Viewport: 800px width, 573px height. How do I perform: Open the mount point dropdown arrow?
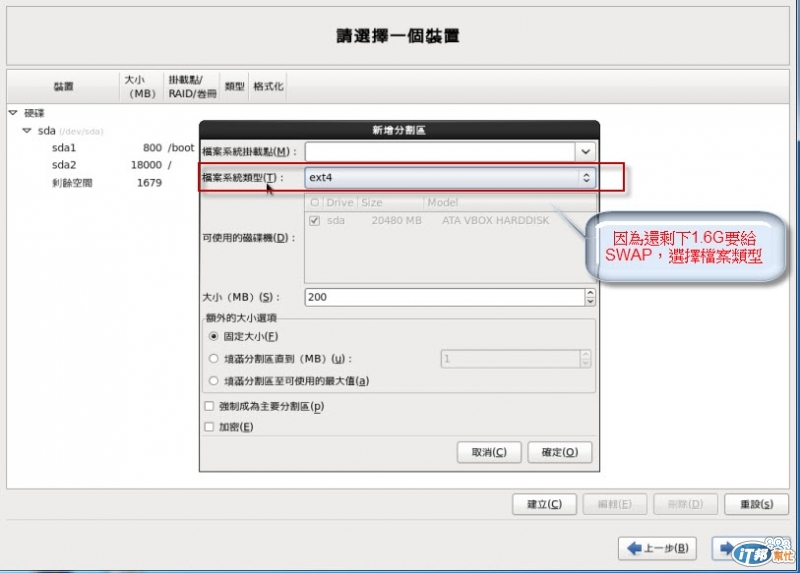[x=585, y=152]
